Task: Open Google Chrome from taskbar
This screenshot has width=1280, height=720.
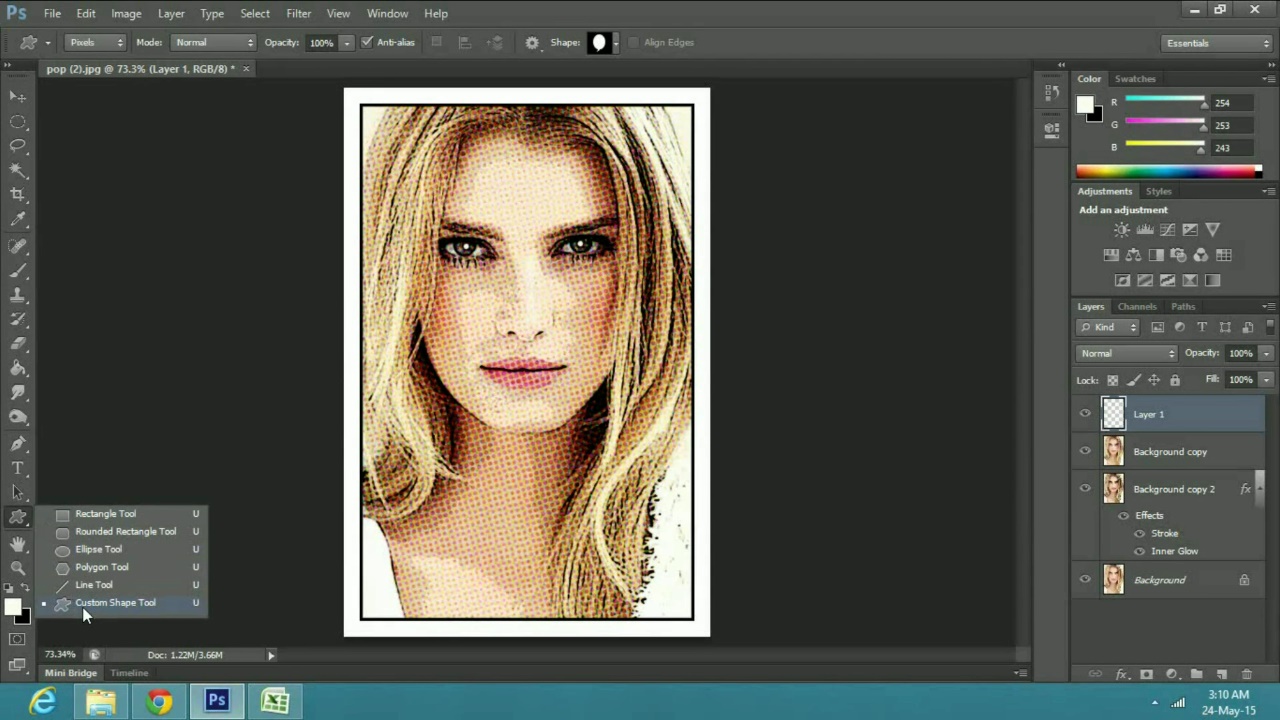Action: pyautogui.click(x=159, y=701)
